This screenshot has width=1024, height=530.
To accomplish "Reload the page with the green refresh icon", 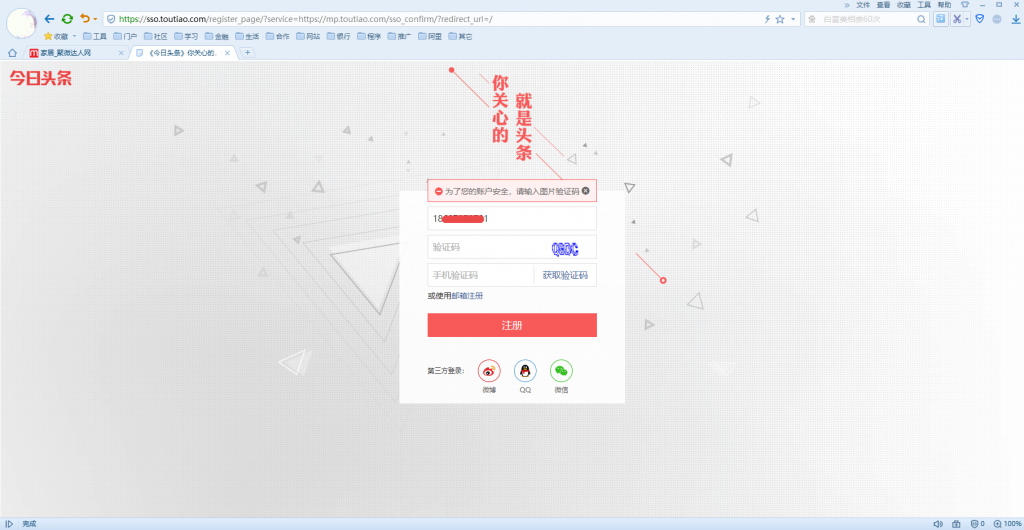I will (x=67, y=19).
